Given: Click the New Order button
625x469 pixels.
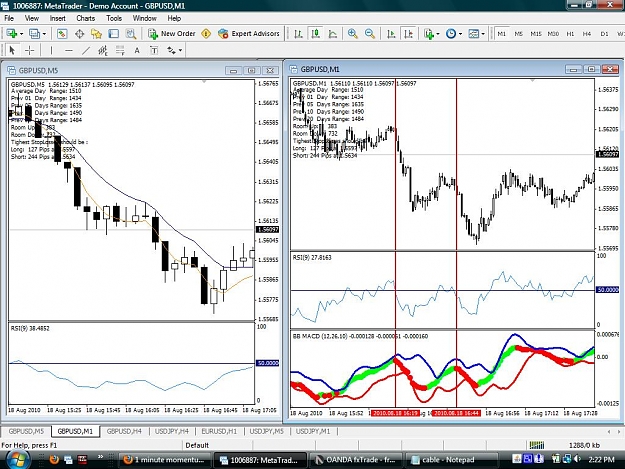Looking at the screenshot, I should coord(172,34).
